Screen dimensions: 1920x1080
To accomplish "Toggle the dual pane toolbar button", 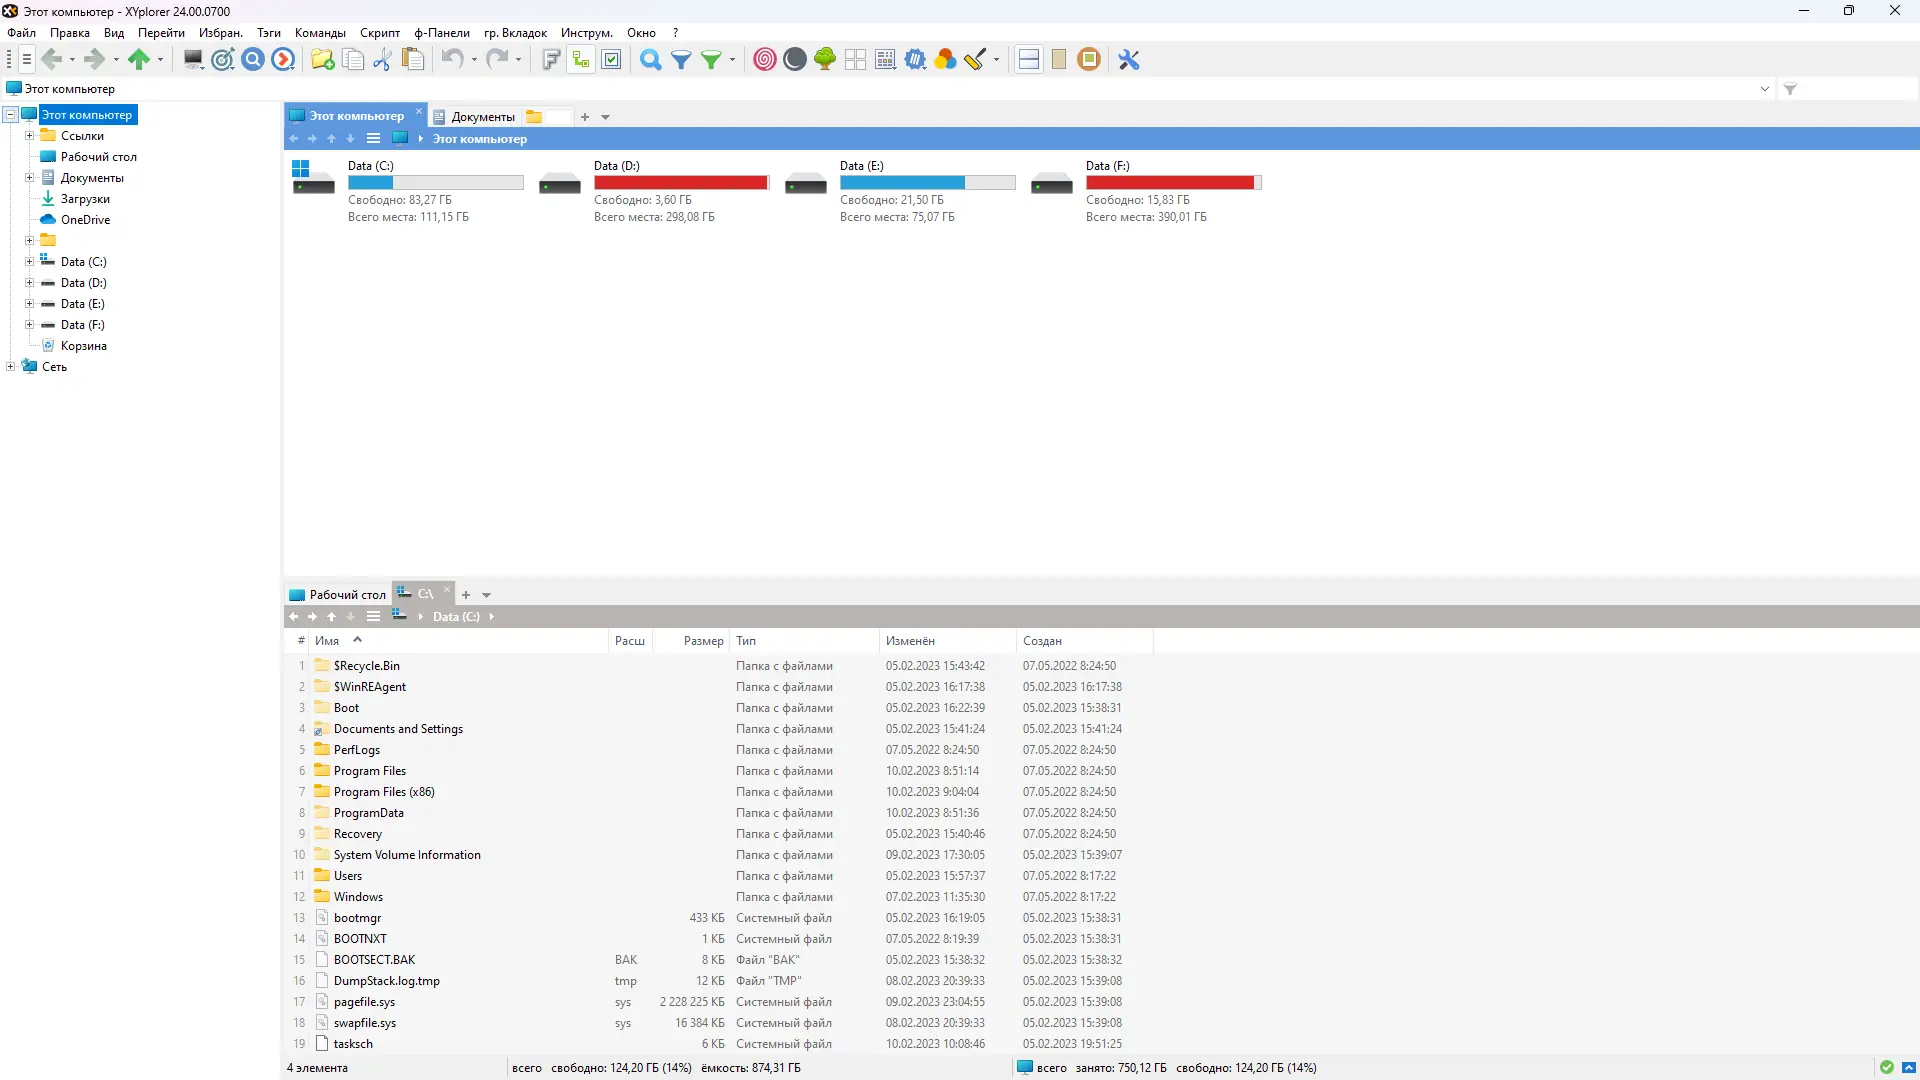I will click(x=1028, y=60).
